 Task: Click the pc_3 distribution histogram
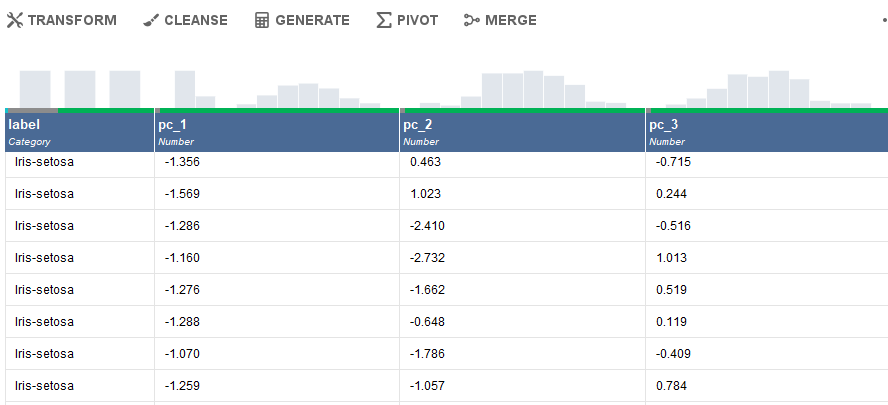pyautogui.click(x=767, y=90)
